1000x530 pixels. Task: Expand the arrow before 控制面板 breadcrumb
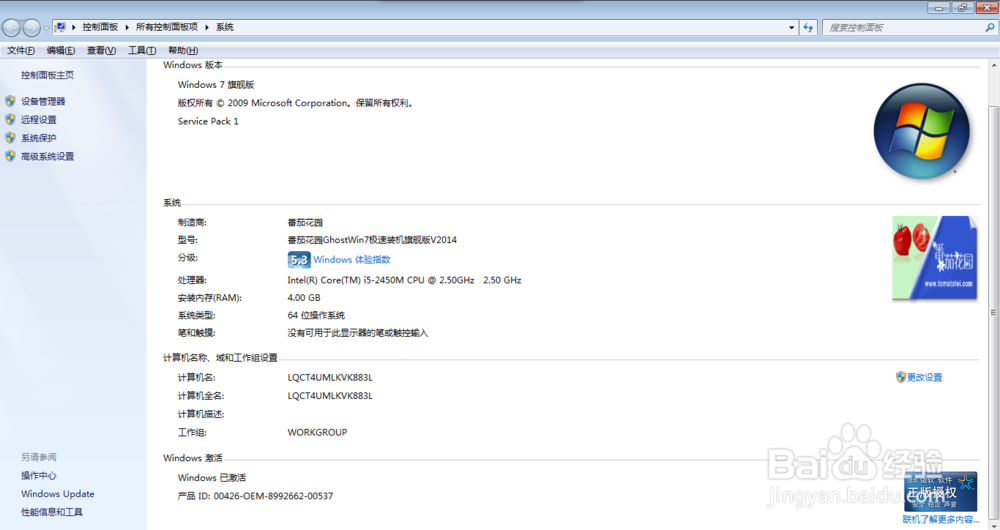pyautogui.click(x=73, y=27)
